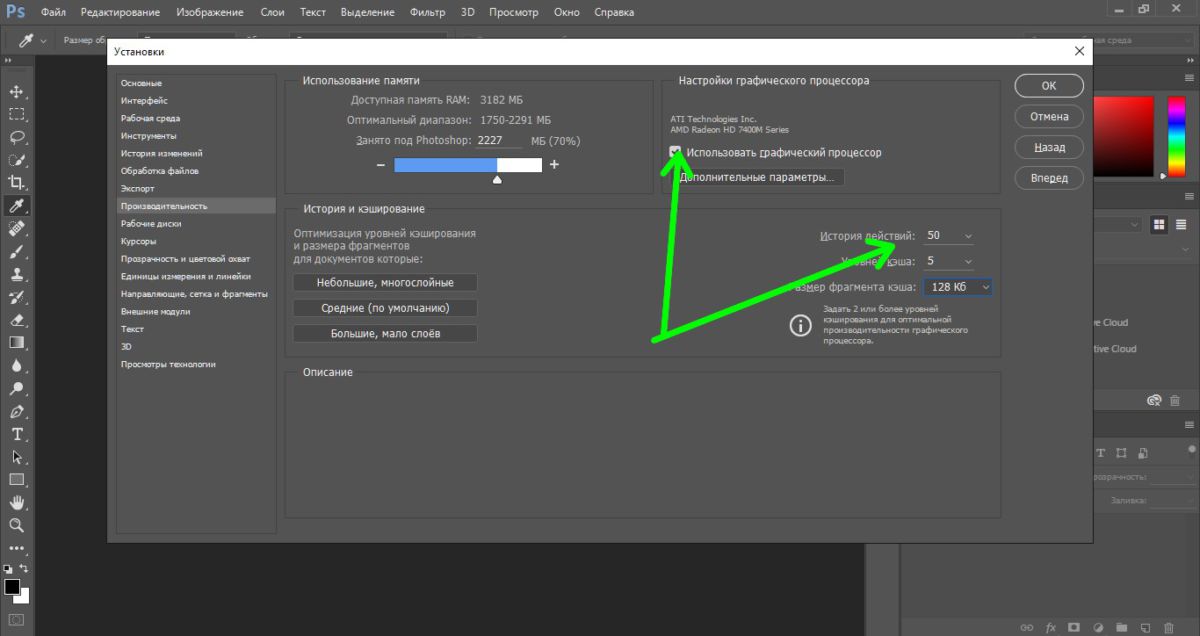Select the Blur tool
The image size is (1200, 636).
click(x=17, y=365)
